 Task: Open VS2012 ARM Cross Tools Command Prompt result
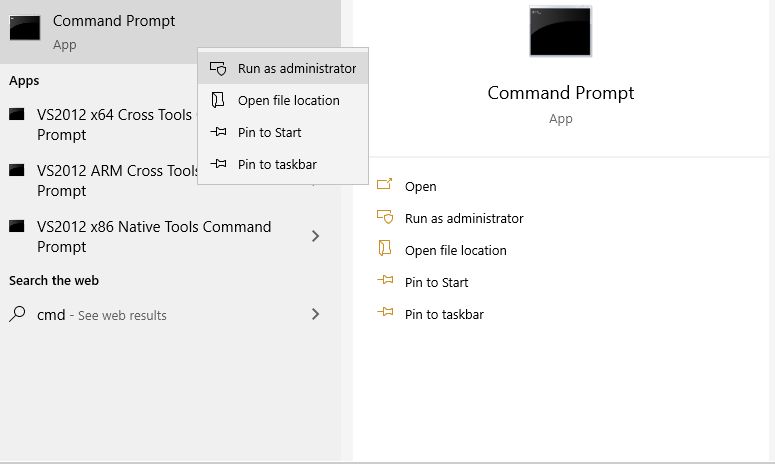coord(100,180)
